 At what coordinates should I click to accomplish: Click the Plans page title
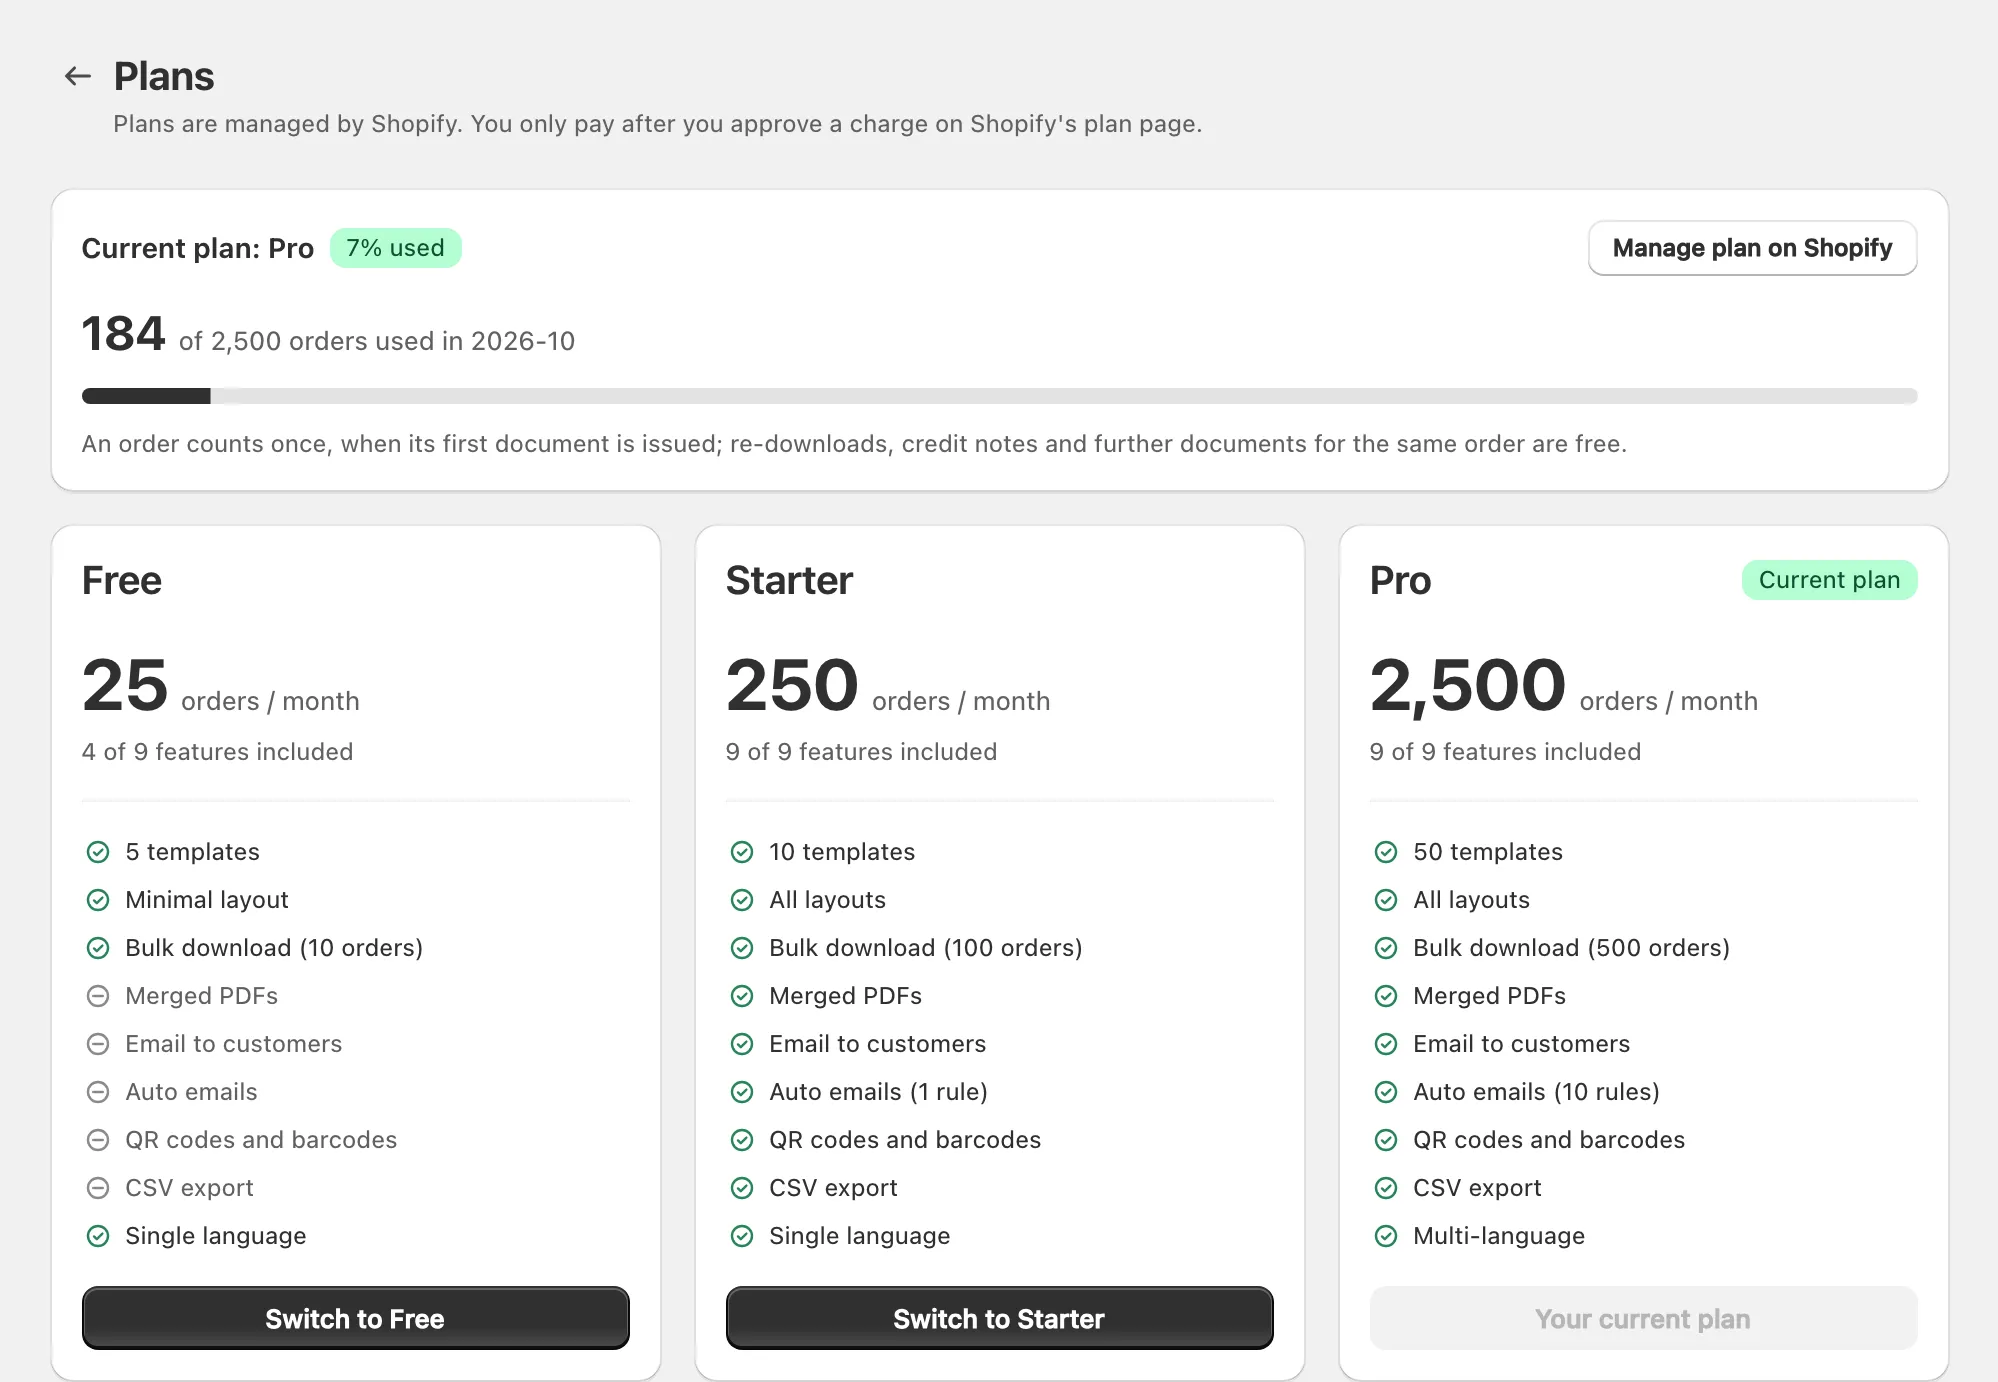click(x=164, y=76)
